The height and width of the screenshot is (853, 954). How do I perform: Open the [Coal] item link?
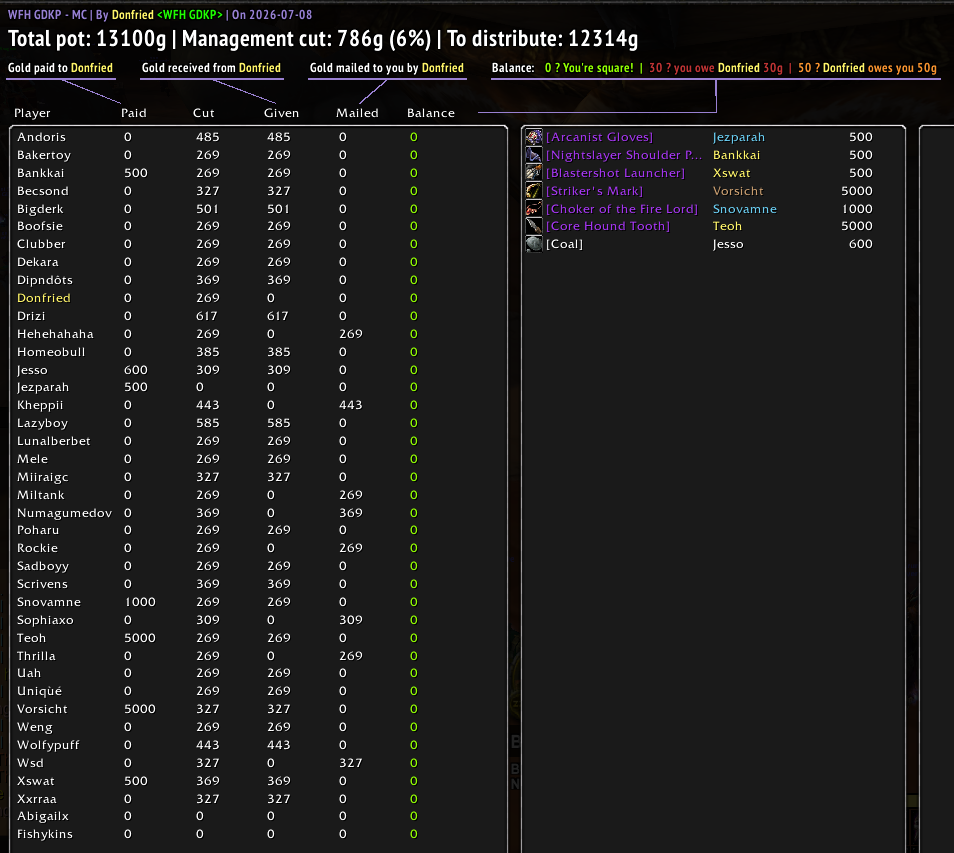(x=564, y=244)
